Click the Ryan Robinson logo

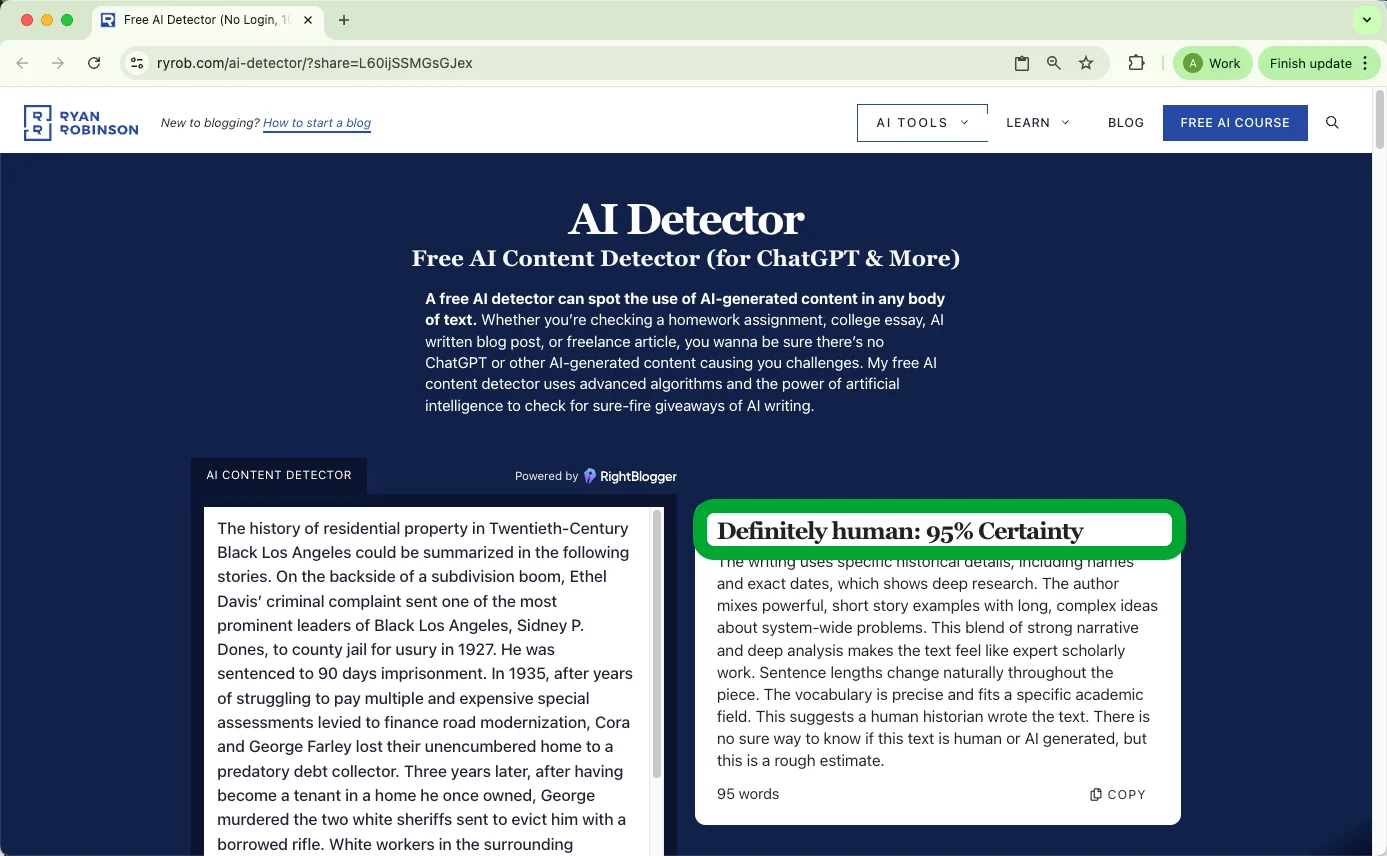click(x=80, y=121)
